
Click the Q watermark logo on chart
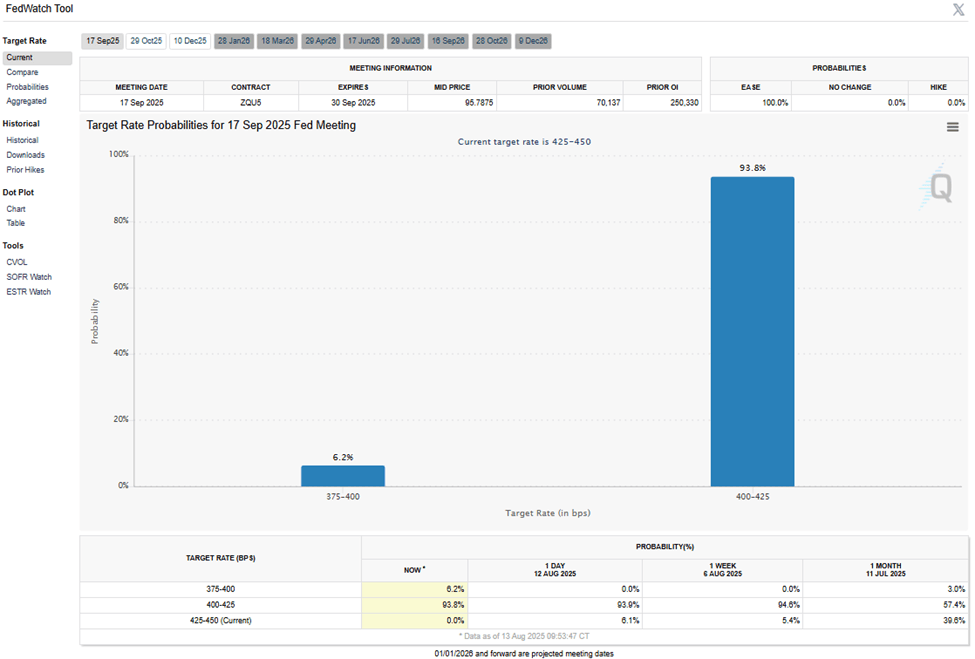[x=939, y=188]
